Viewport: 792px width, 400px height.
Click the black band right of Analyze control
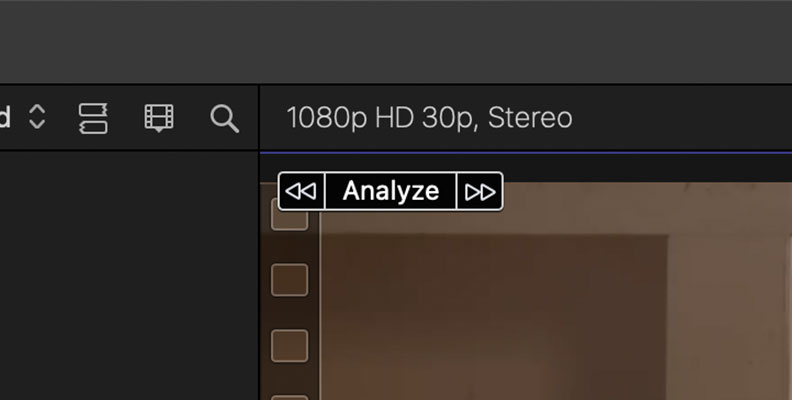(x=648, y=168)
